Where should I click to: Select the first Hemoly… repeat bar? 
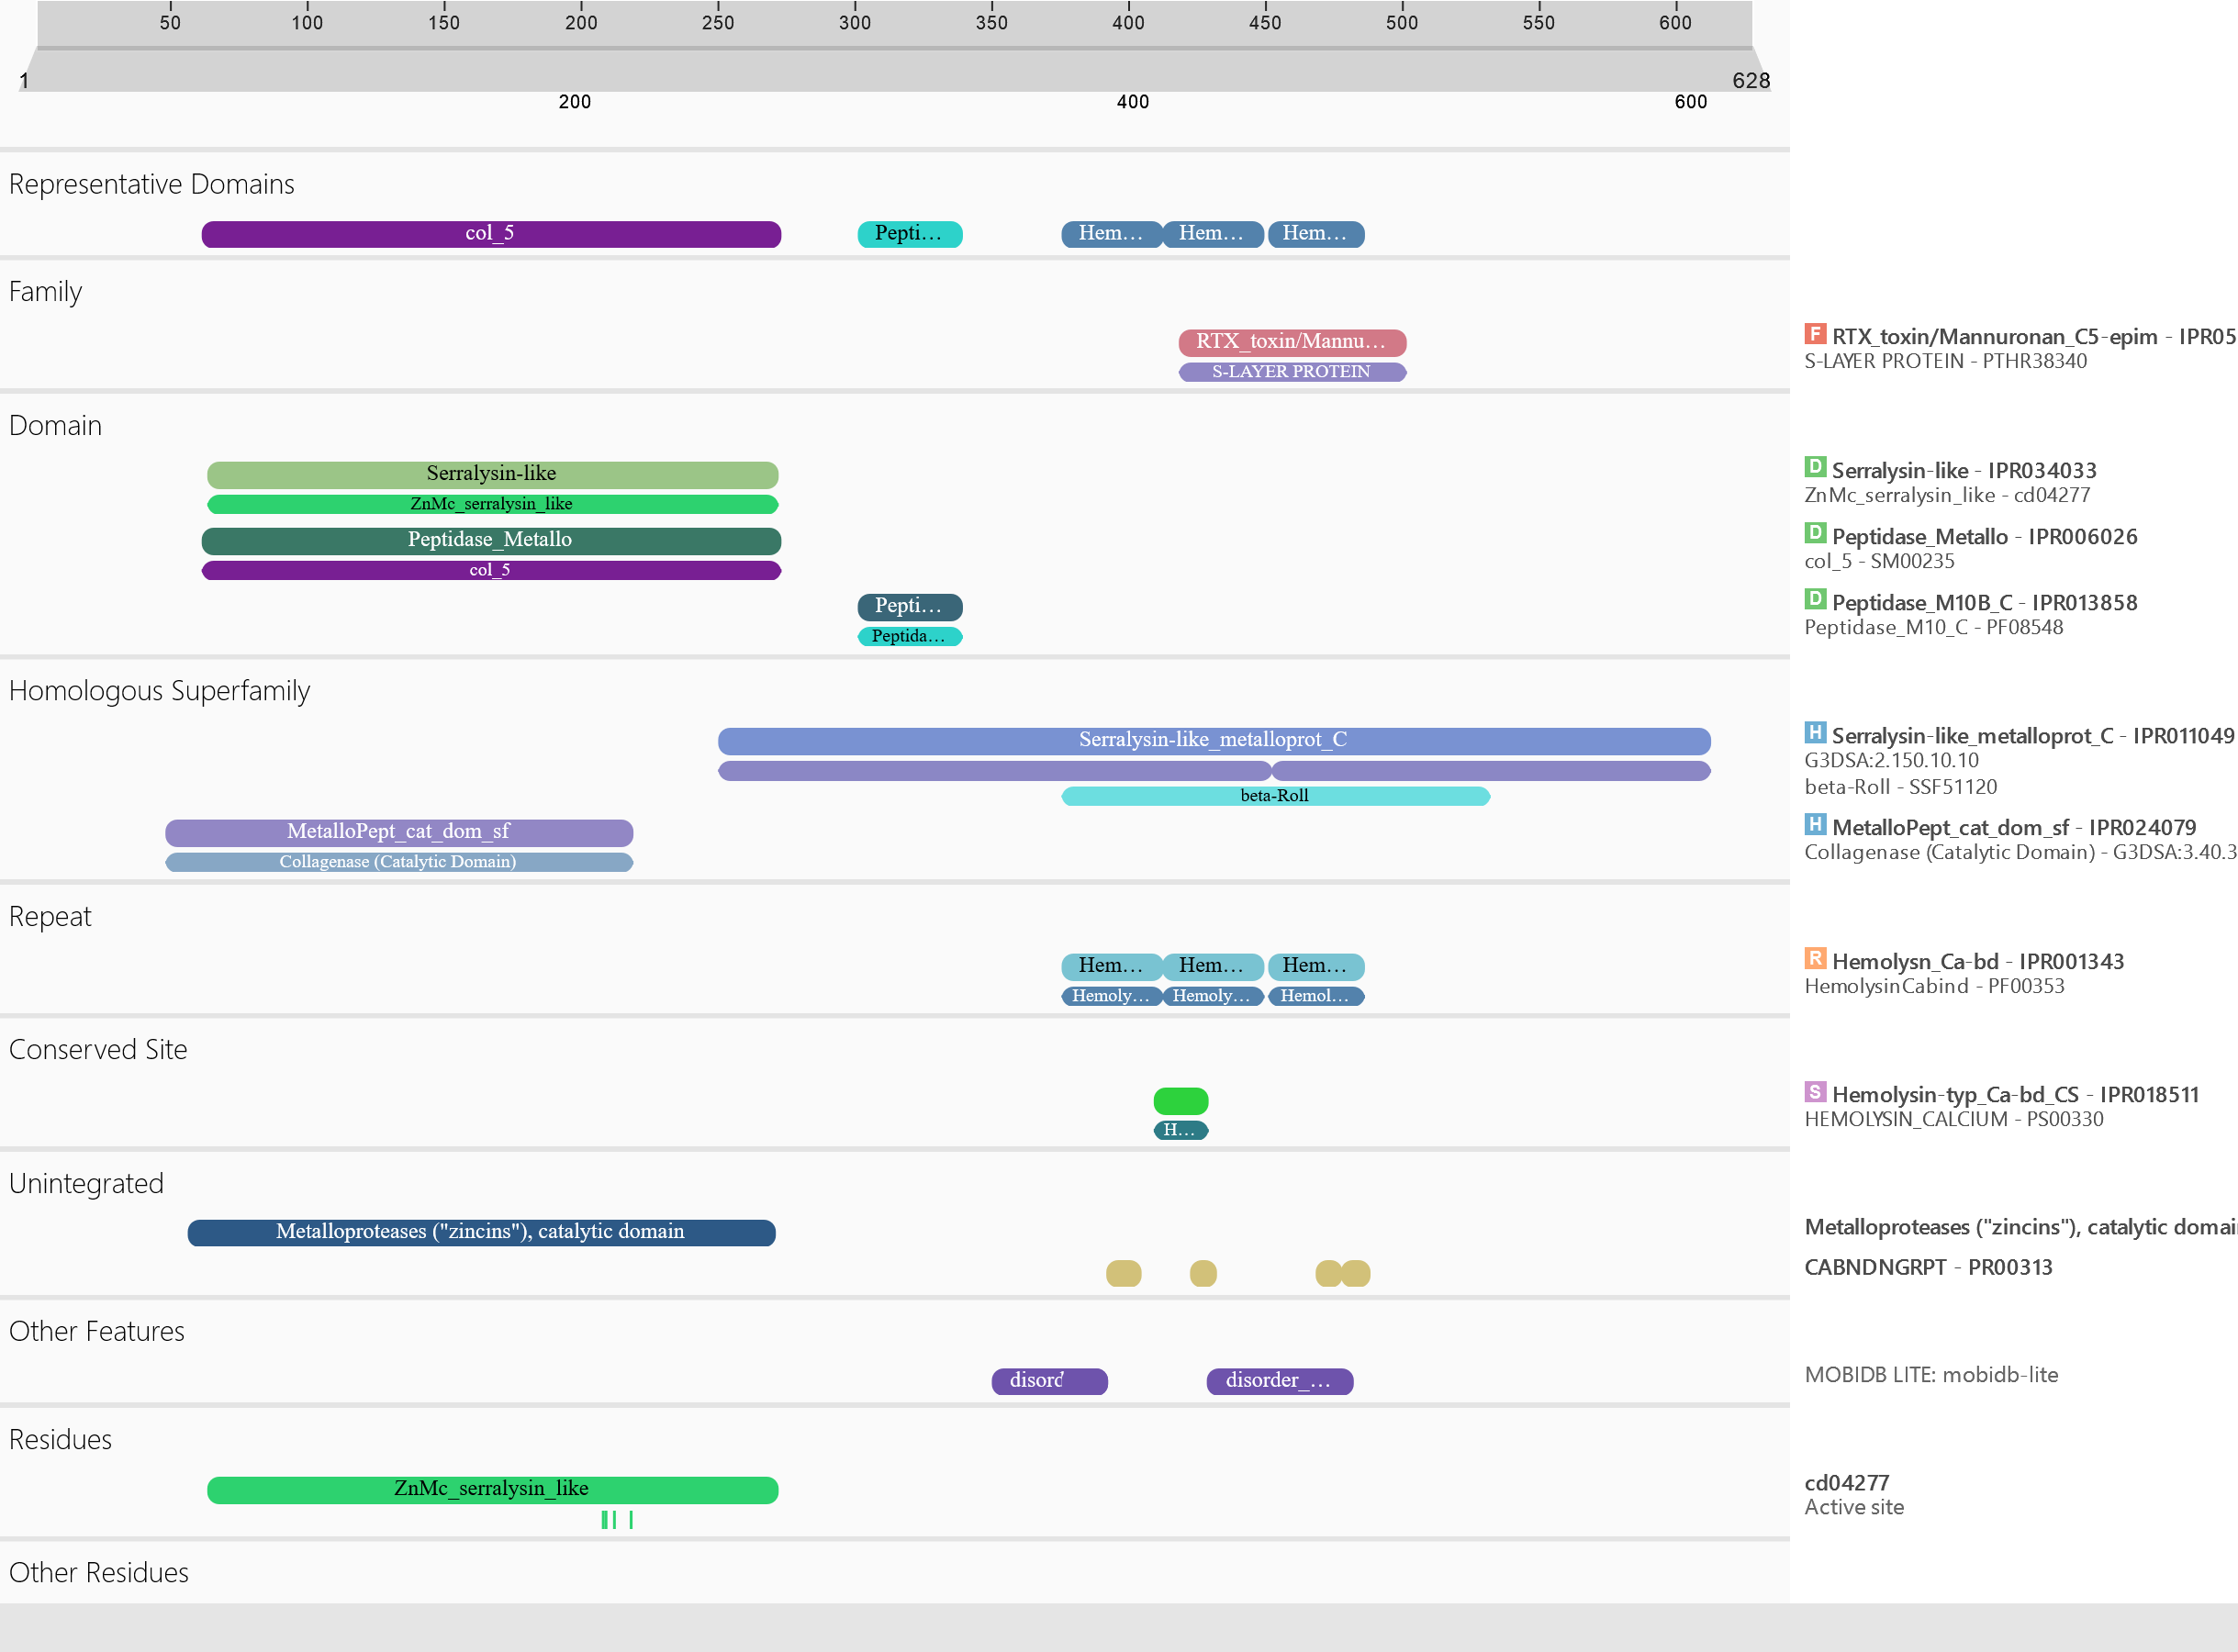pos(1111,996)
